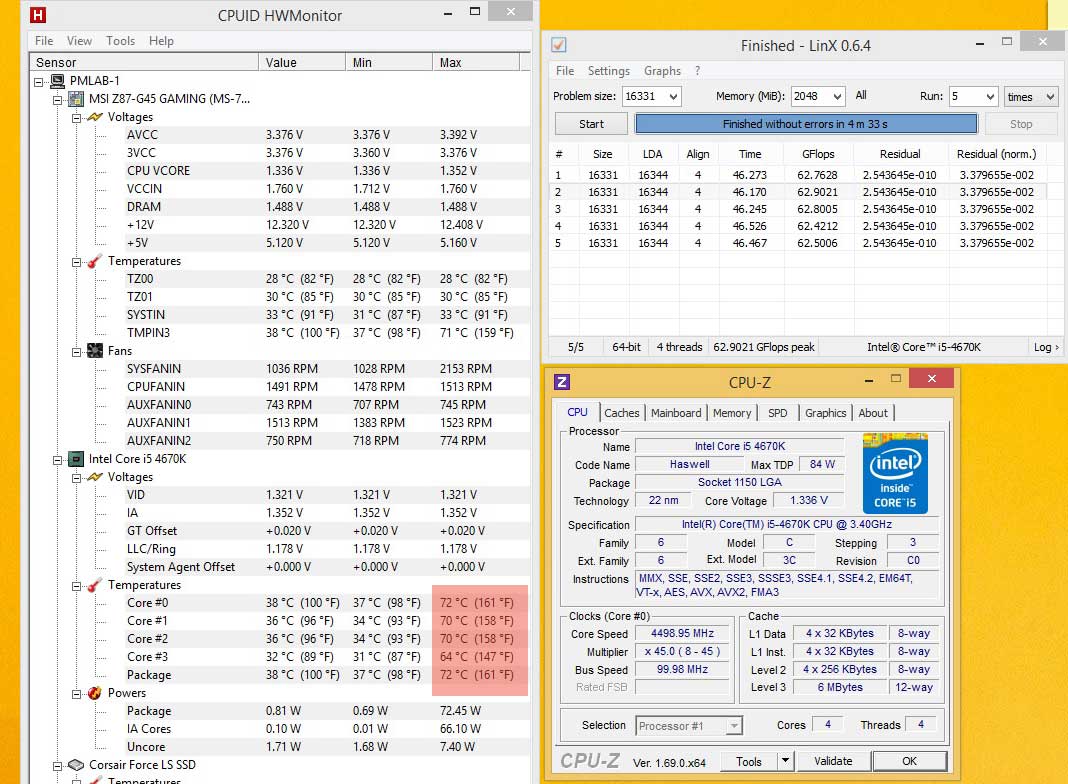Open the Memory (MiB) dropdown
Image resolution: width=1068 pixels, height=784 pixels.
[838, 97]
